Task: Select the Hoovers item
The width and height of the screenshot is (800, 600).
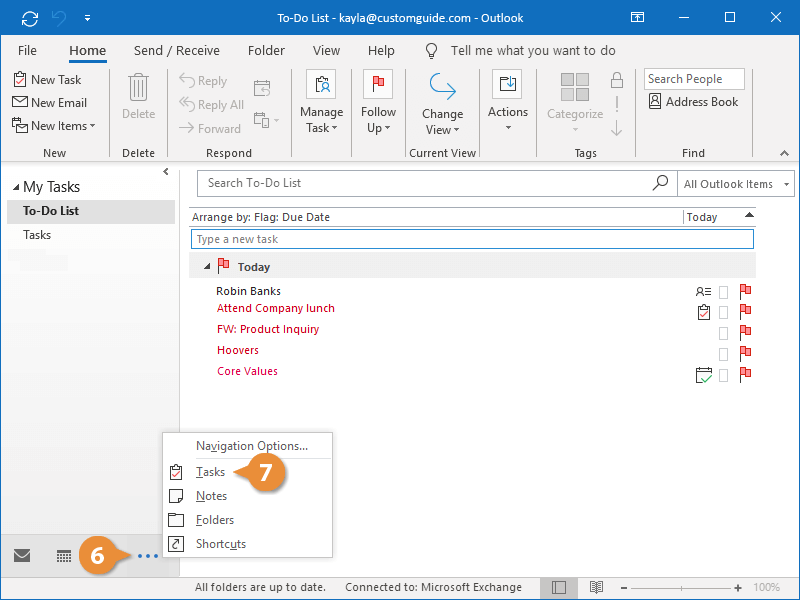Action: [238, 350]
